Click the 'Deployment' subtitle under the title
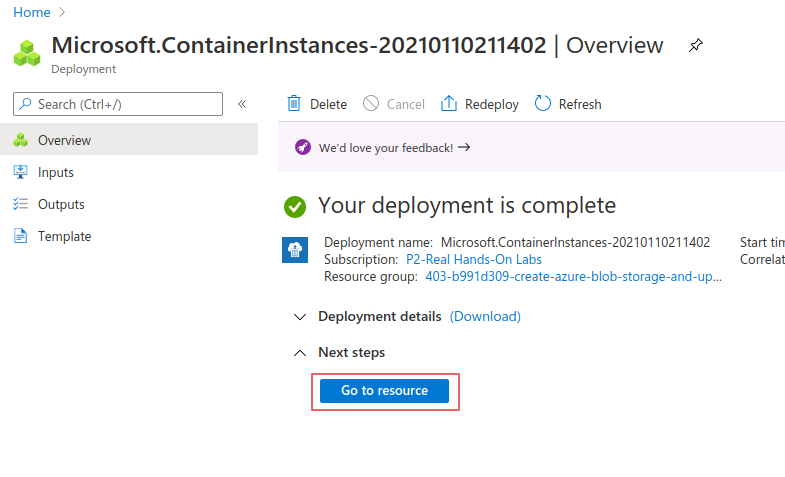The height and width of the screenshot is (477, 785). point(83,69)
